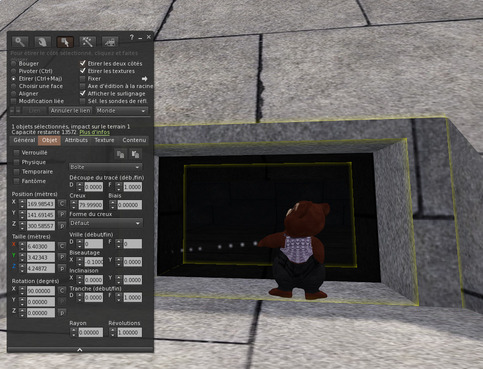Enable Axe d'édition à la racine
This screenshot has width=483, height=369.
pyautogui.click(x=83, y=86)
